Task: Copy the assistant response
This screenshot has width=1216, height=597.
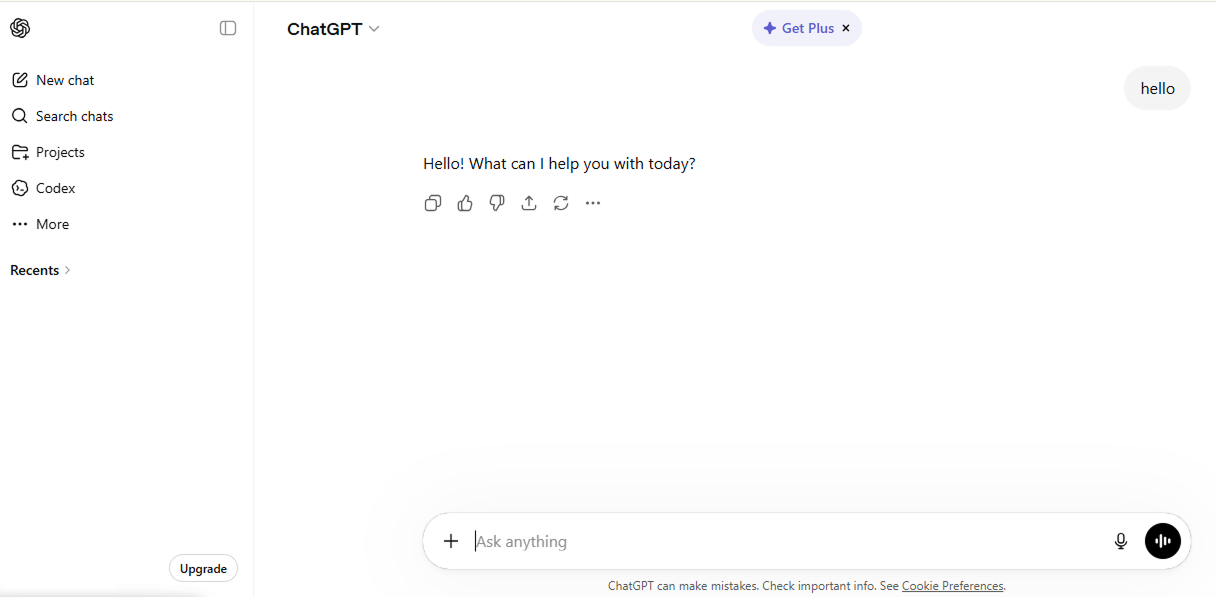Action: [x=433, y=203]
